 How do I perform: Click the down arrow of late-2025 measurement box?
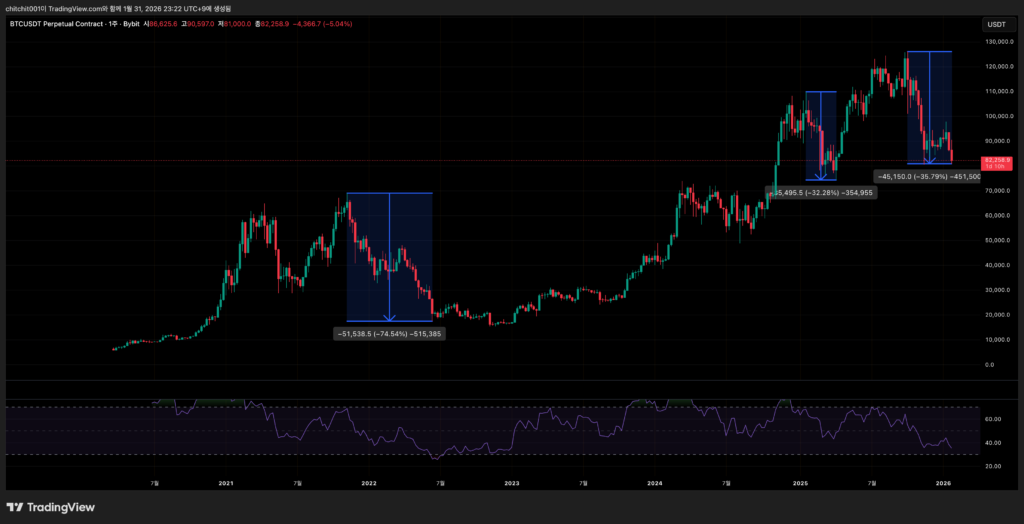(929, 159)
